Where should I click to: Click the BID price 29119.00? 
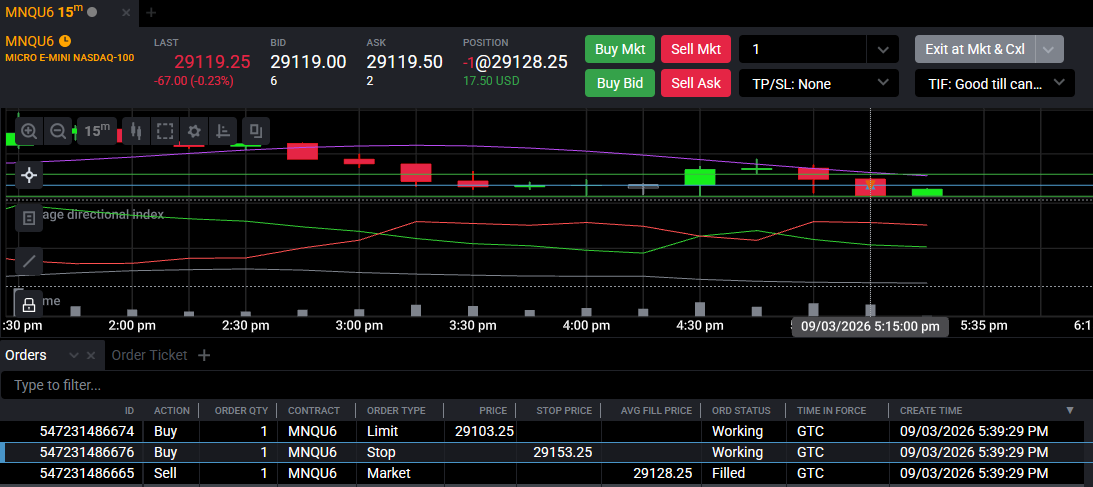click(x=308, y=62)
